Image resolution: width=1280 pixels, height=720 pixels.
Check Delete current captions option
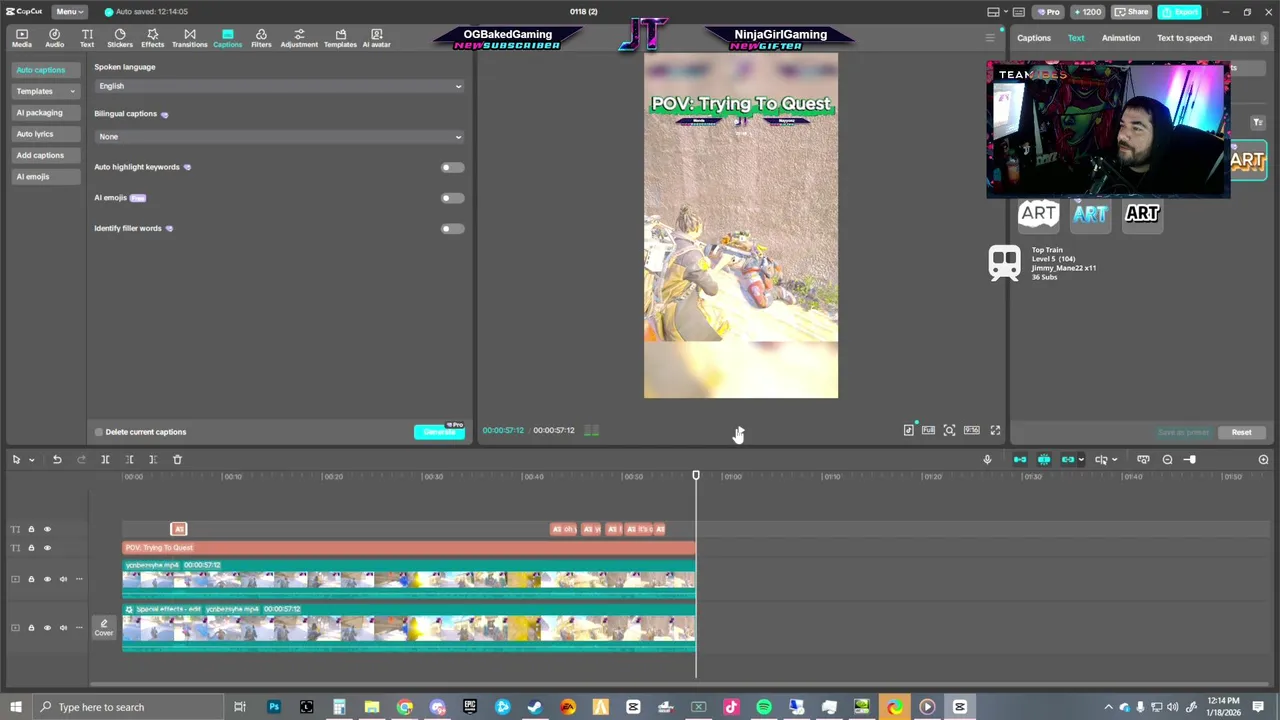(x=99, y=432)
